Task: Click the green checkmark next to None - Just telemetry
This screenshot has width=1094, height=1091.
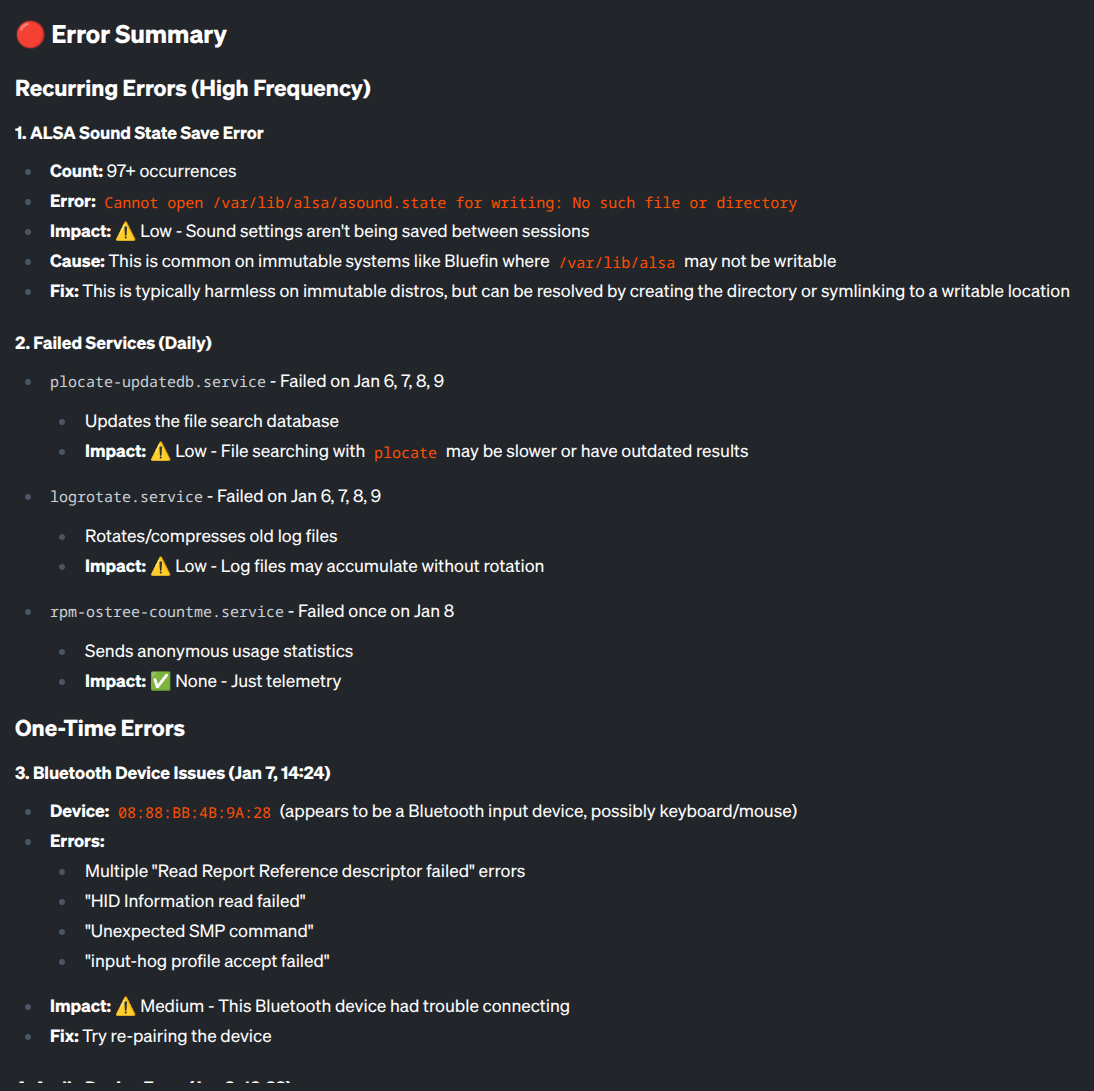Action: click(x=160, y=681)
